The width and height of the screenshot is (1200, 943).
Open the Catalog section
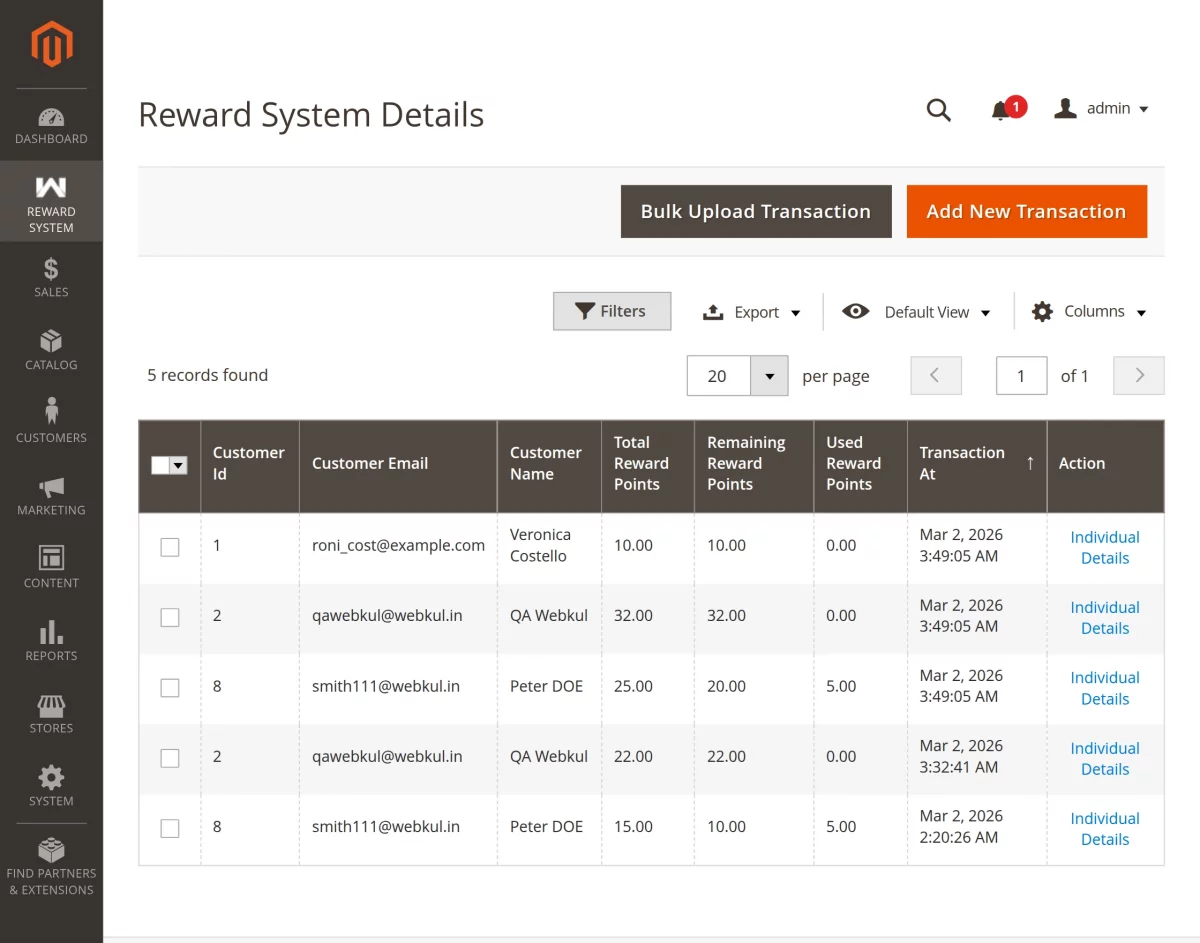pos(51,348)
